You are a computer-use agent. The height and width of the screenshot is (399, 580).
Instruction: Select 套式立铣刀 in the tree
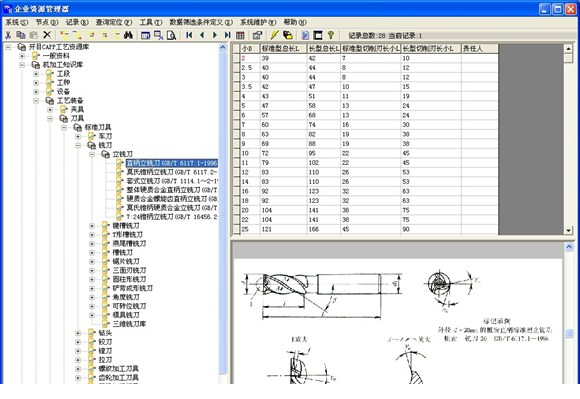(x=172, y=181)
